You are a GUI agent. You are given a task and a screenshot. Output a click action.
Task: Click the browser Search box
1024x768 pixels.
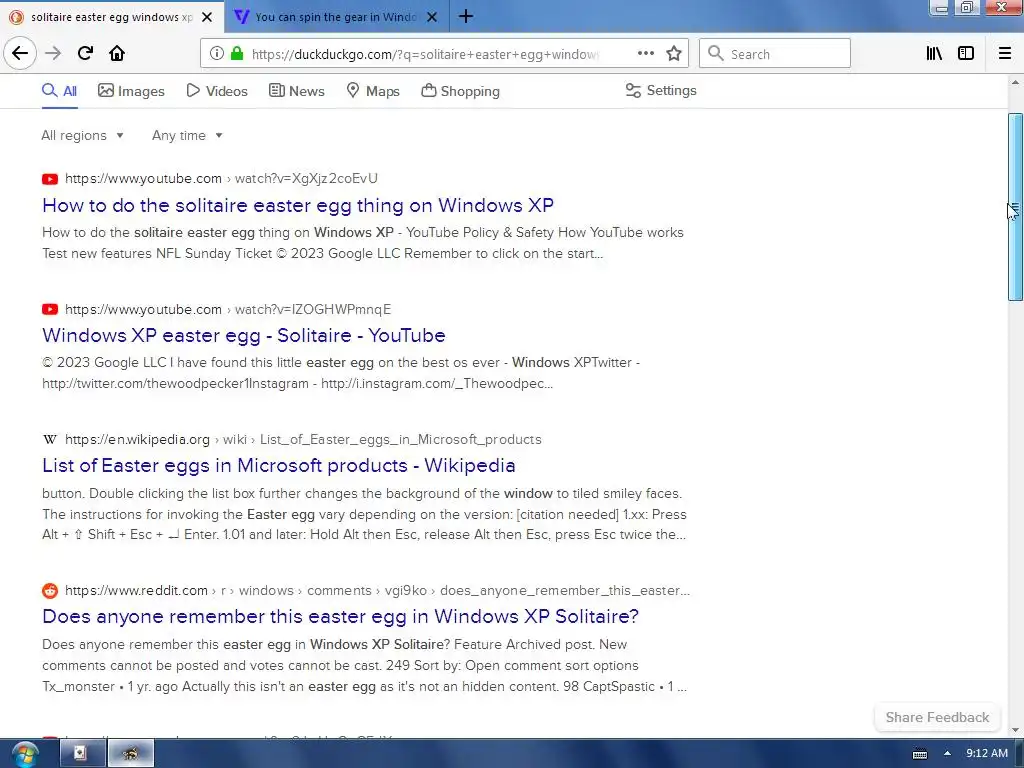[775, 54]
